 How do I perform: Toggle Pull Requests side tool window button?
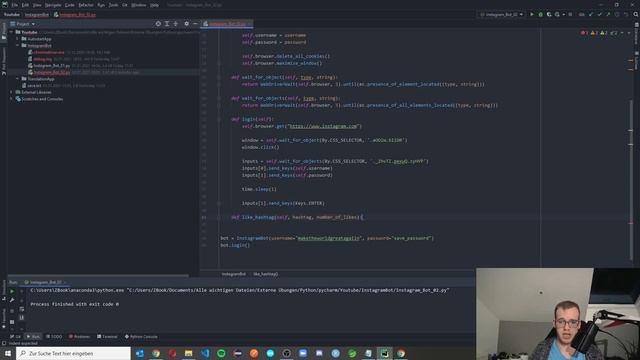(x=4, y=61)
